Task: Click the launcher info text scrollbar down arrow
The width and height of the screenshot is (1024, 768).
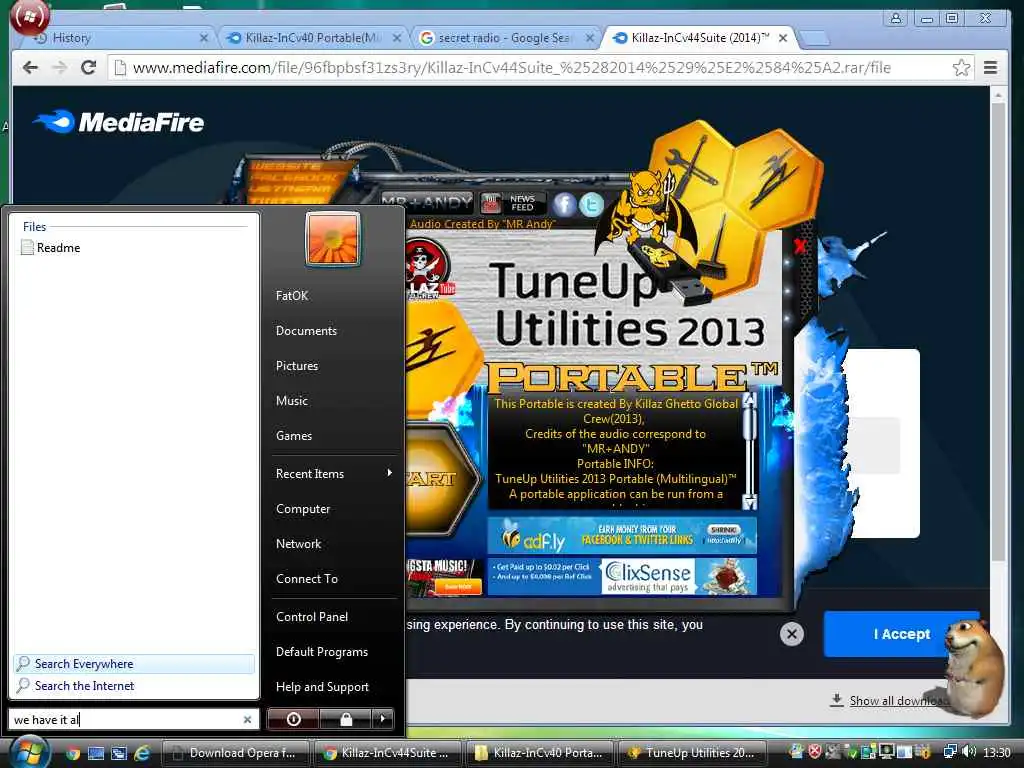Action: click(x=750, y=502)
